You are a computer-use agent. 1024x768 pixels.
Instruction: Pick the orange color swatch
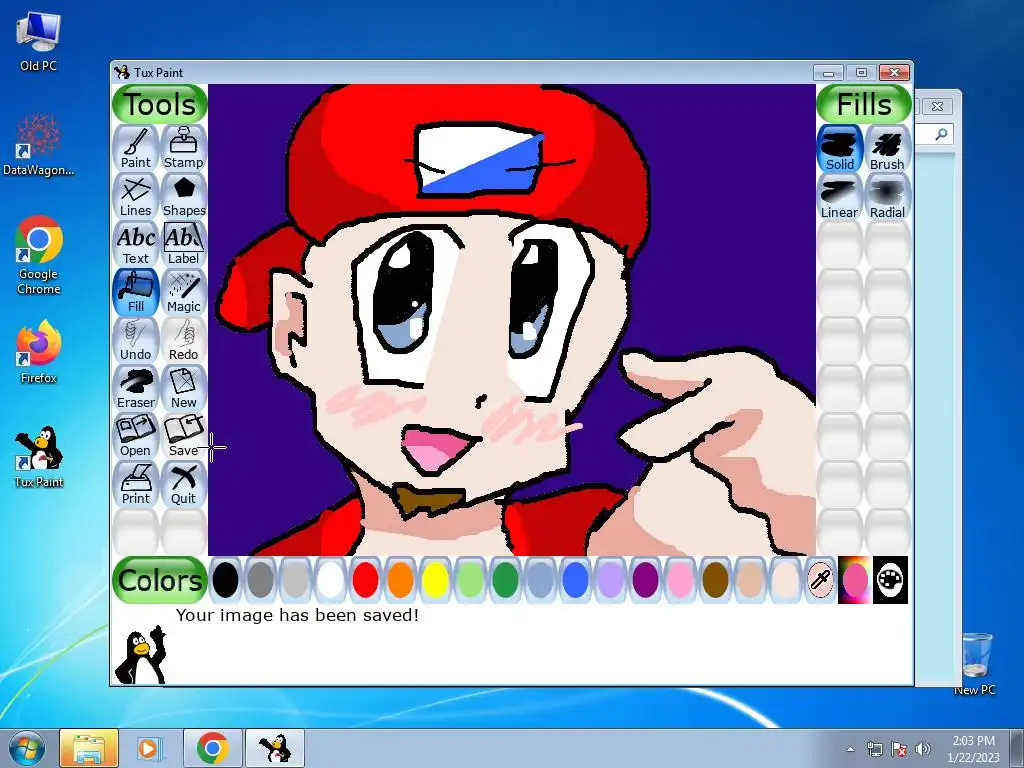[x=400, y=580]
